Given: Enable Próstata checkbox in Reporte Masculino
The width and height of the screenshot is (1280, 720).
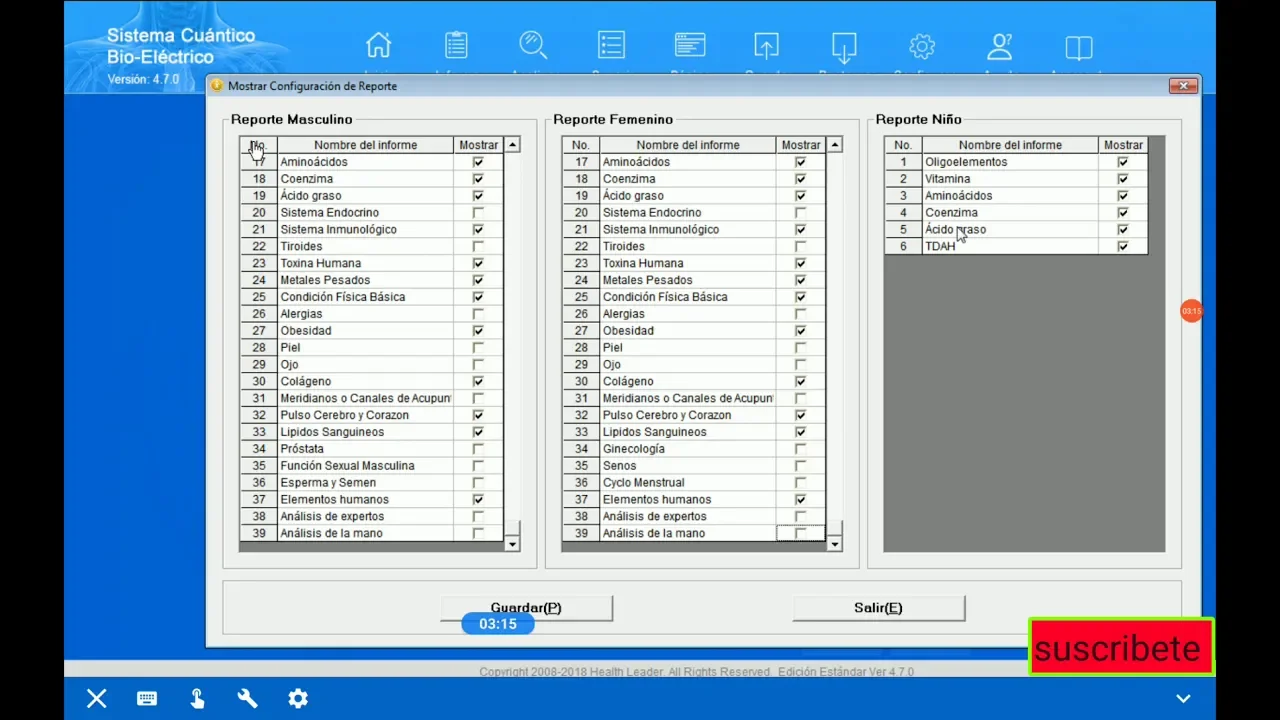Looking at the screenshot, I should pyautogui.click(x=478, y=449).
